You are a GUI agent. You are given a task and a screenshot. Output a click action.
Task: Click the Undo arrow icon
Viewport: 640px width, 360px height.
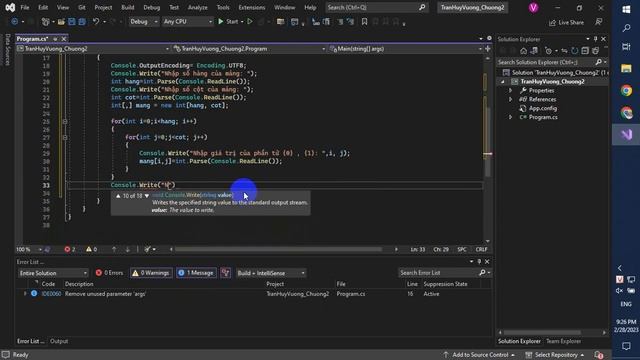96,22
